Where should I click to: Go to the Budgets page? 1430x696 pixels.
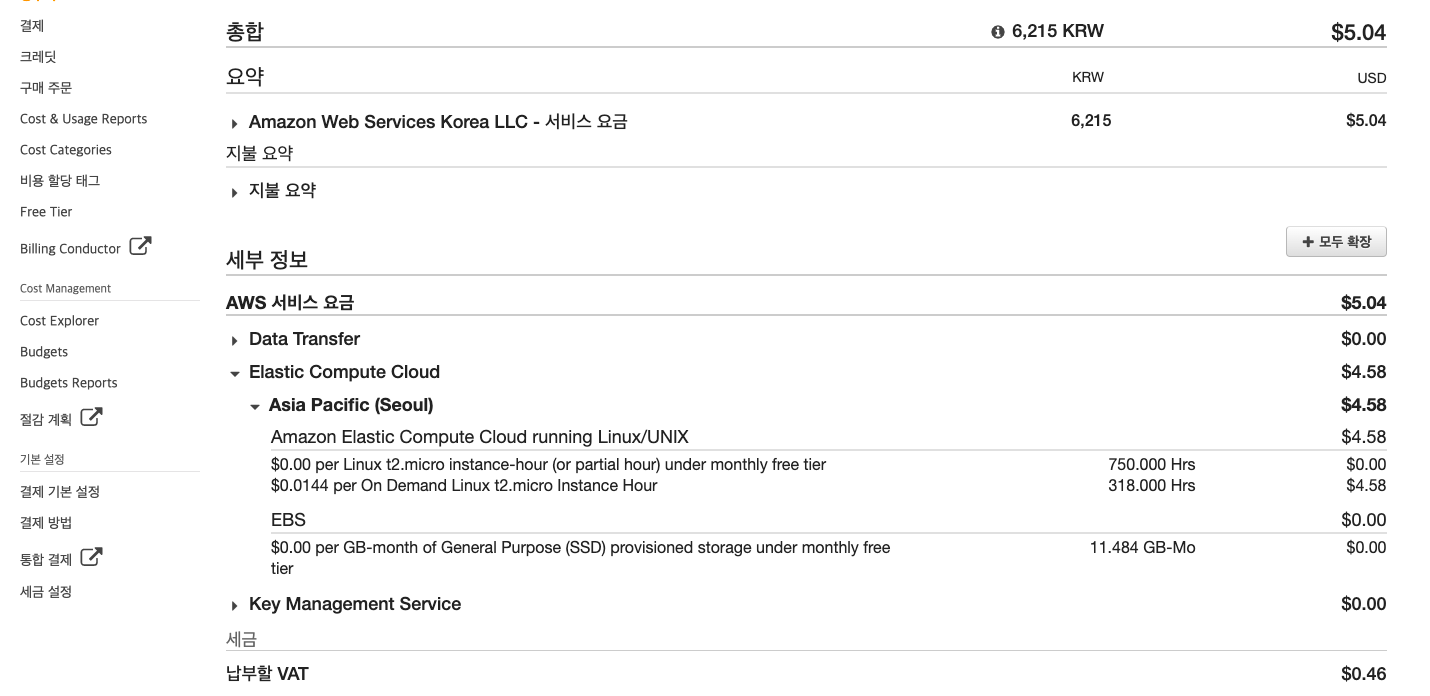pos(44,352)
